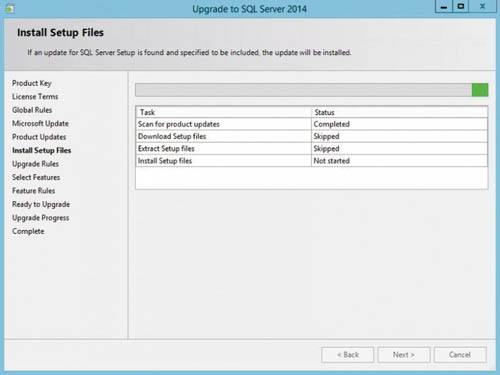Screen dimensions: 500x375
Task: Select the 'Extract Setup files' task
Action: [x=312, y=149]
